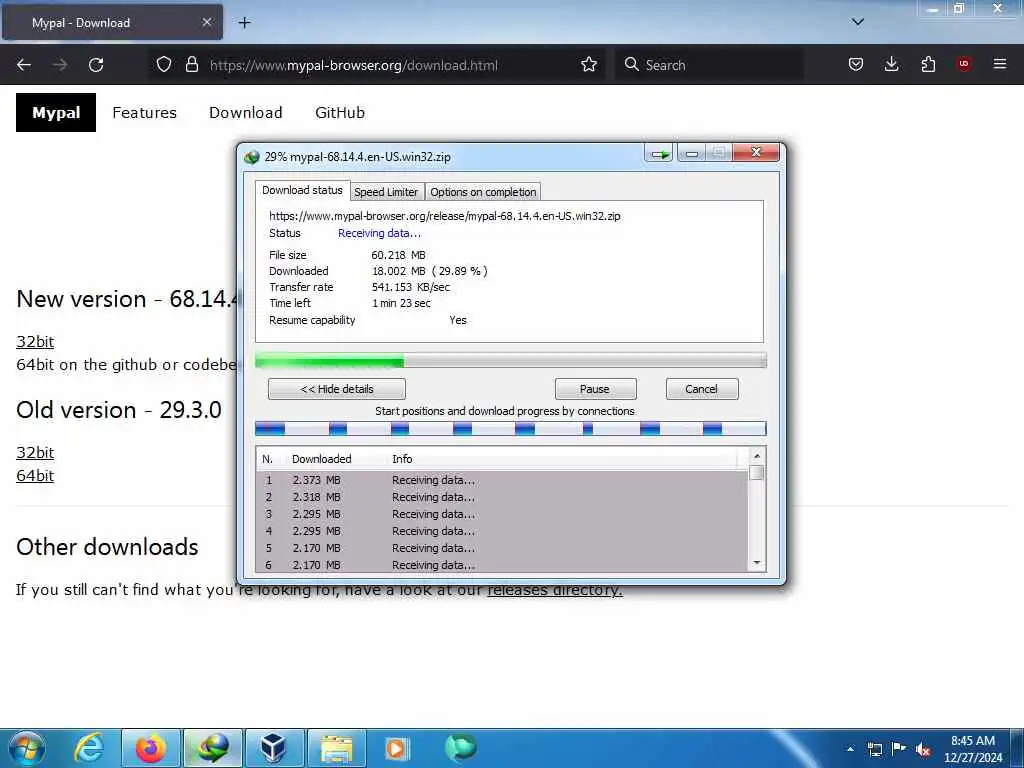Bookmark this page with the star
Image resolution: width=1024 pixels, height=768 pixels.
coord(589,64)
